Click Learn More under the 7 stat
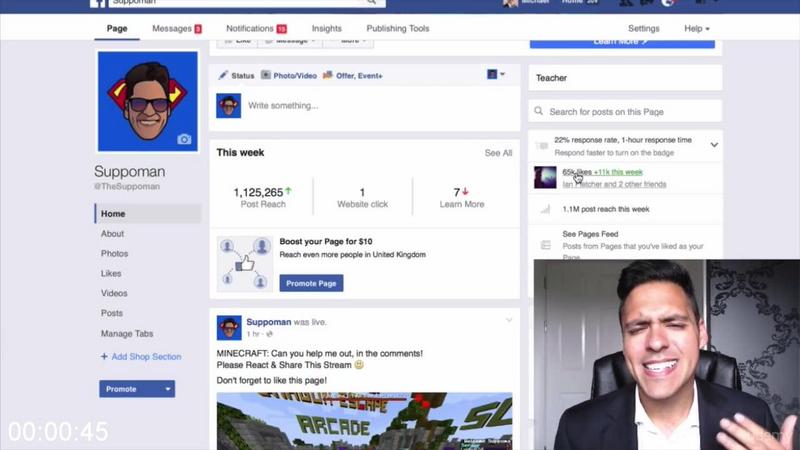 click(x=462, y=204)
